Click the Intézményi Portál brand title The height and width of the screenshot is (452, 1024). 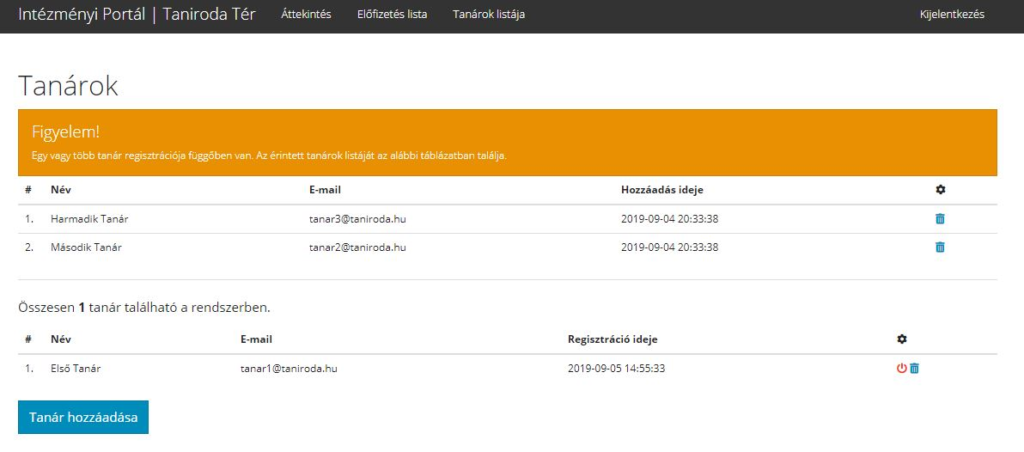136,15
